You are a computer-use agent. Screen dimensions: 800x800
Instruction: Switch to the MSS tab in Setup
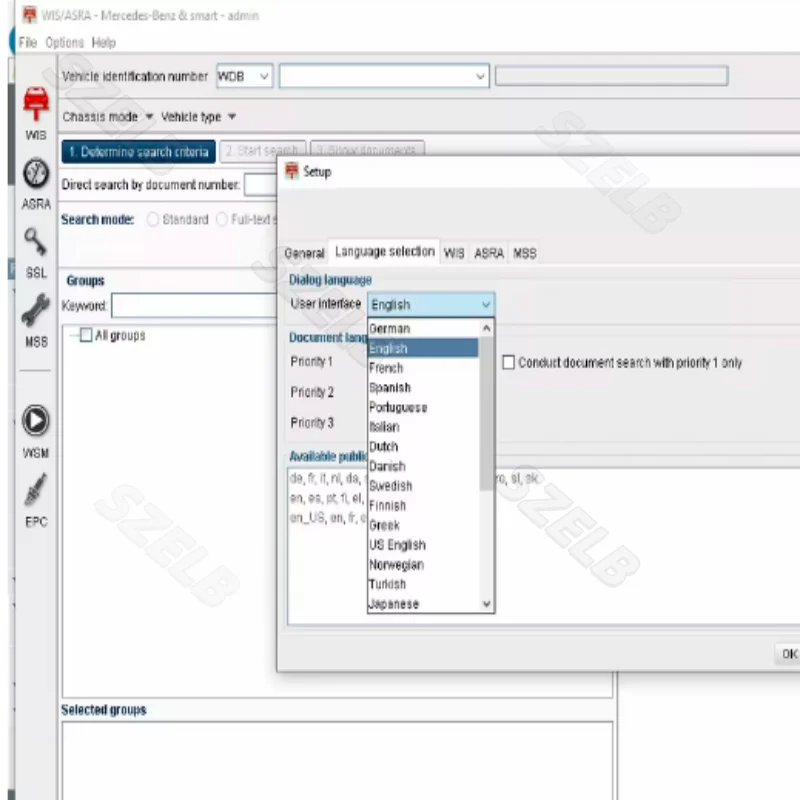(524, 253)
